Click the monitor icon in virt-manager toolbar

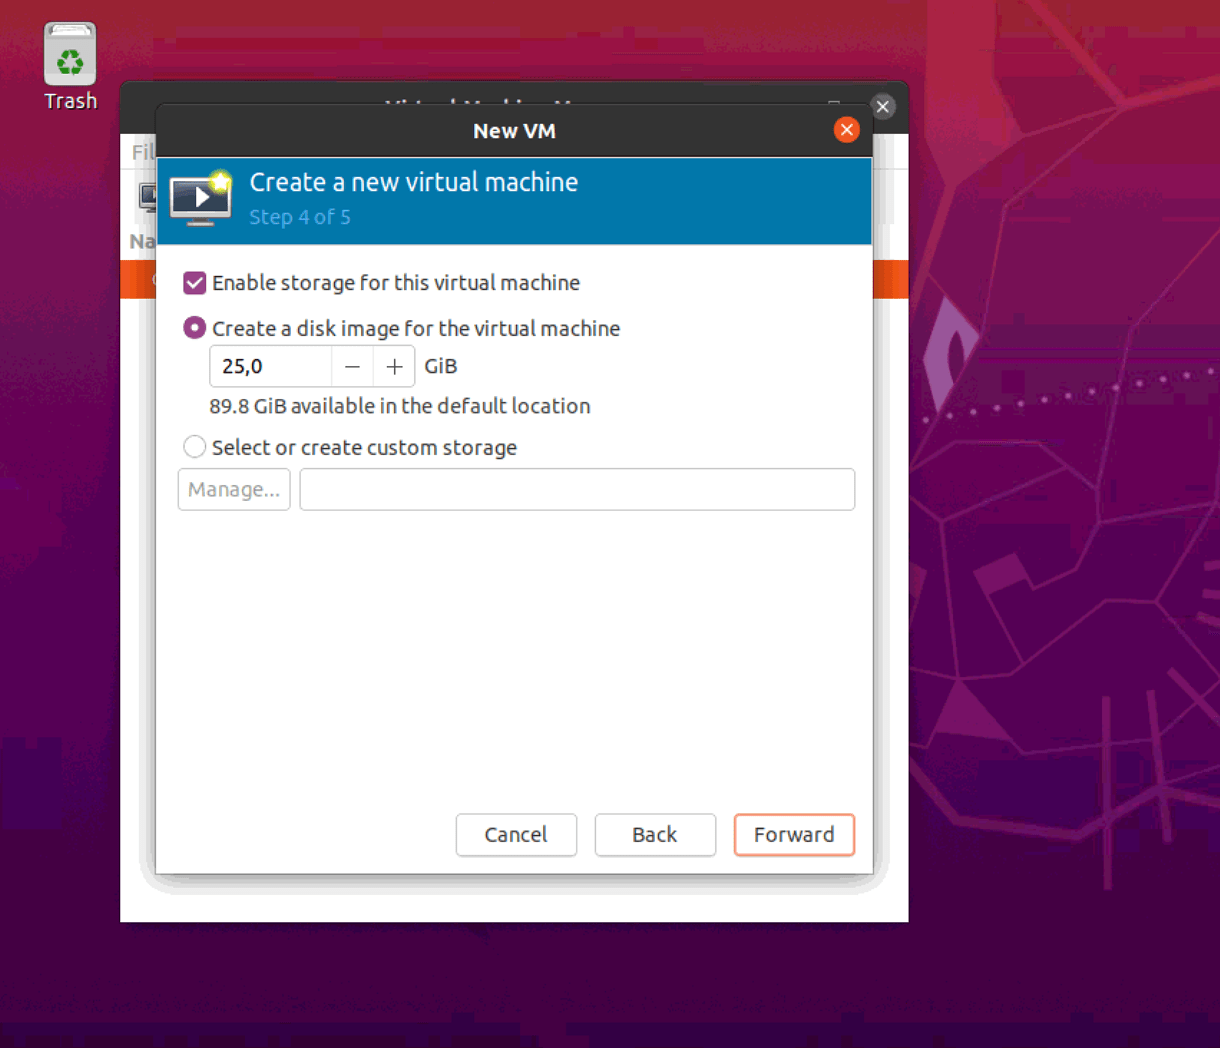146,197
